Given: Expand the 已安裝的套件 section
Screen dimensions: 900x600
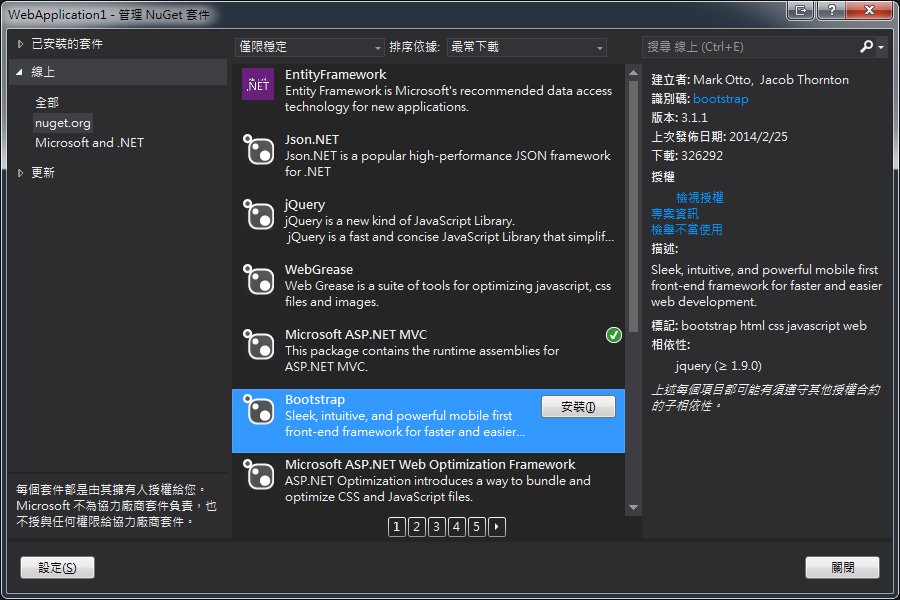Looking at the screenshot, I should 20,44.
